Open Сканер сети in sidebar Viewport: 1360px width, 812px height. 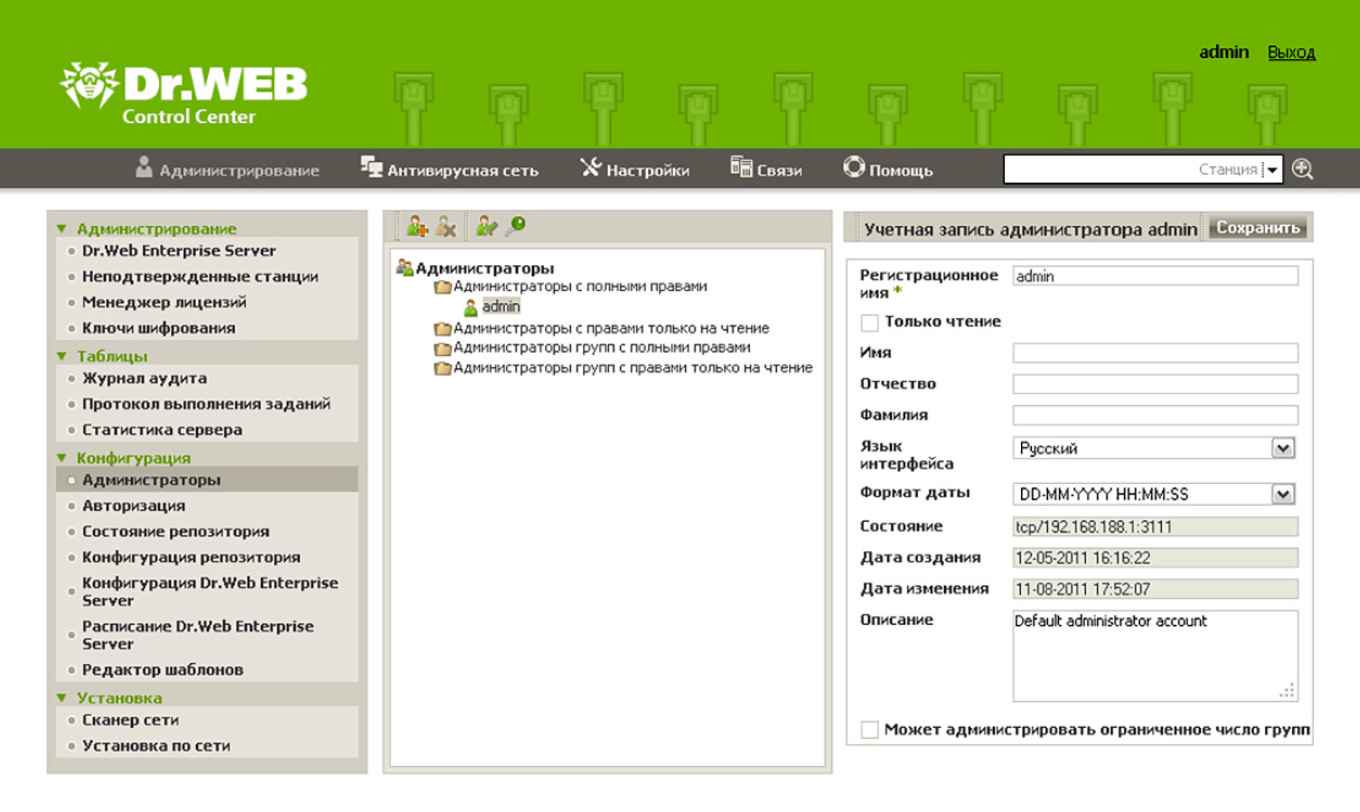point(131,720)
